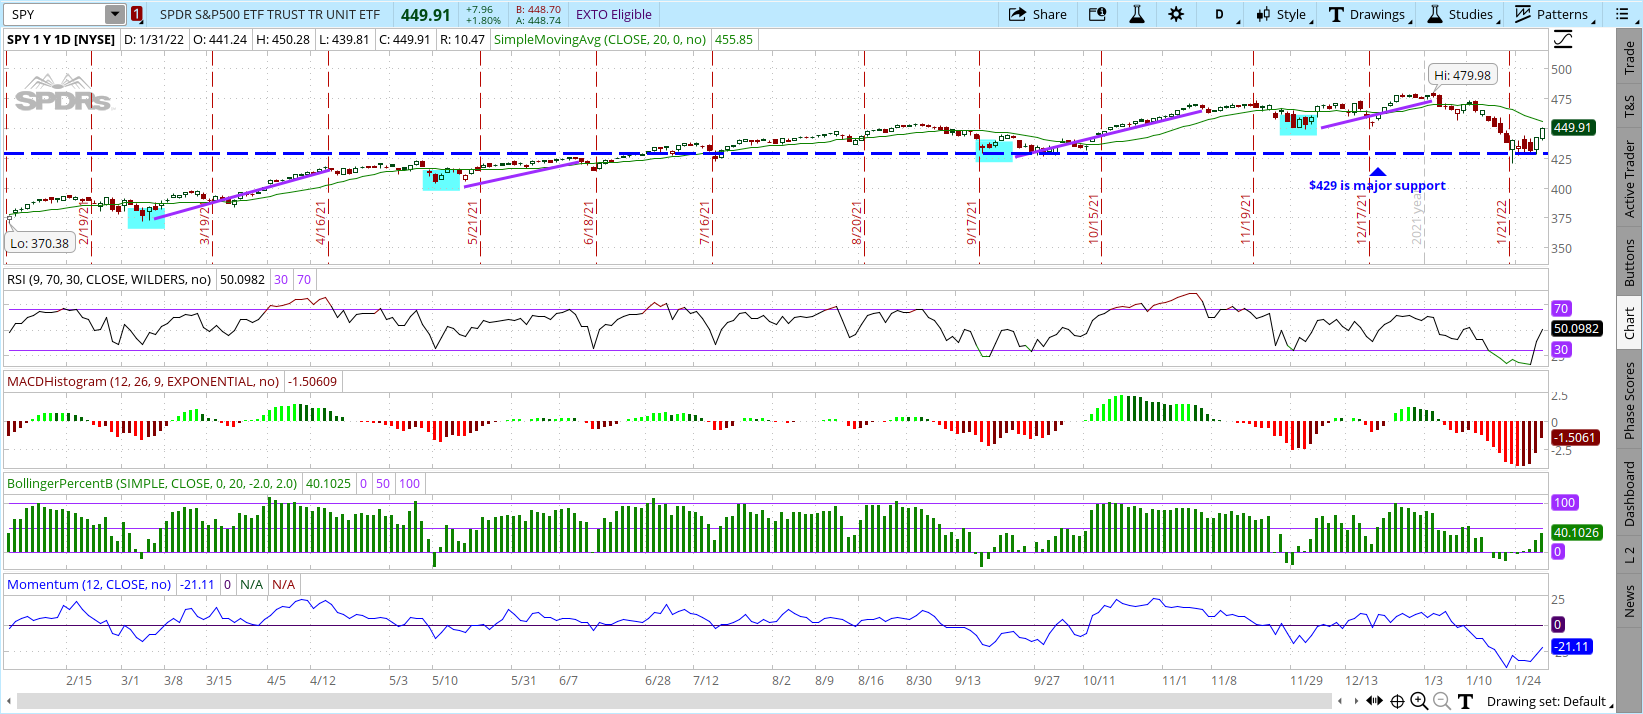Open the Dashboard side tab

(x=1629, y=494)
